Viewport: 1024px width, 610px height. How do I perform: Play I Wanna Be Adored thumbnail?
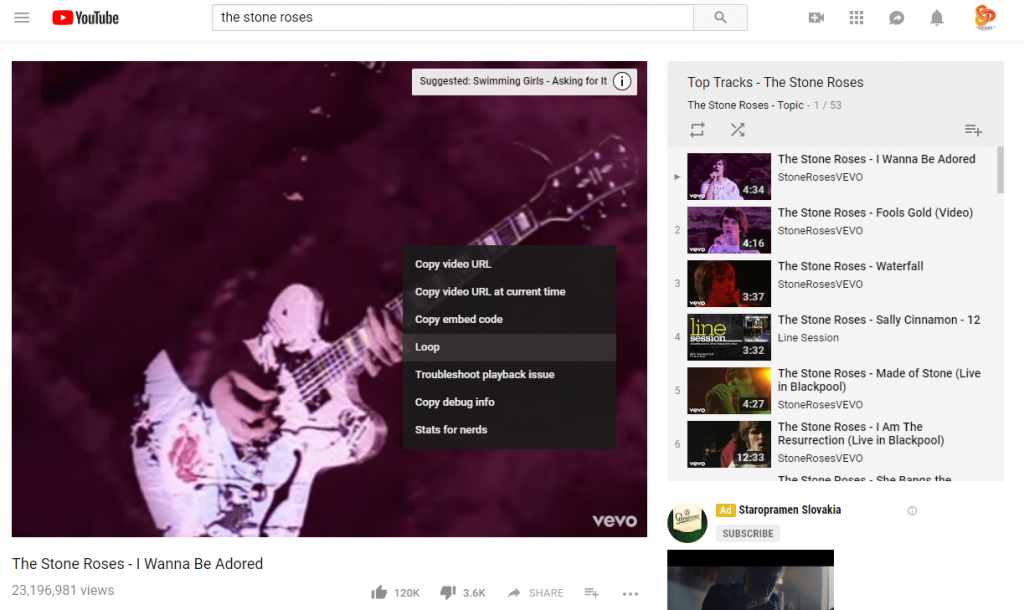coord(729,176)
